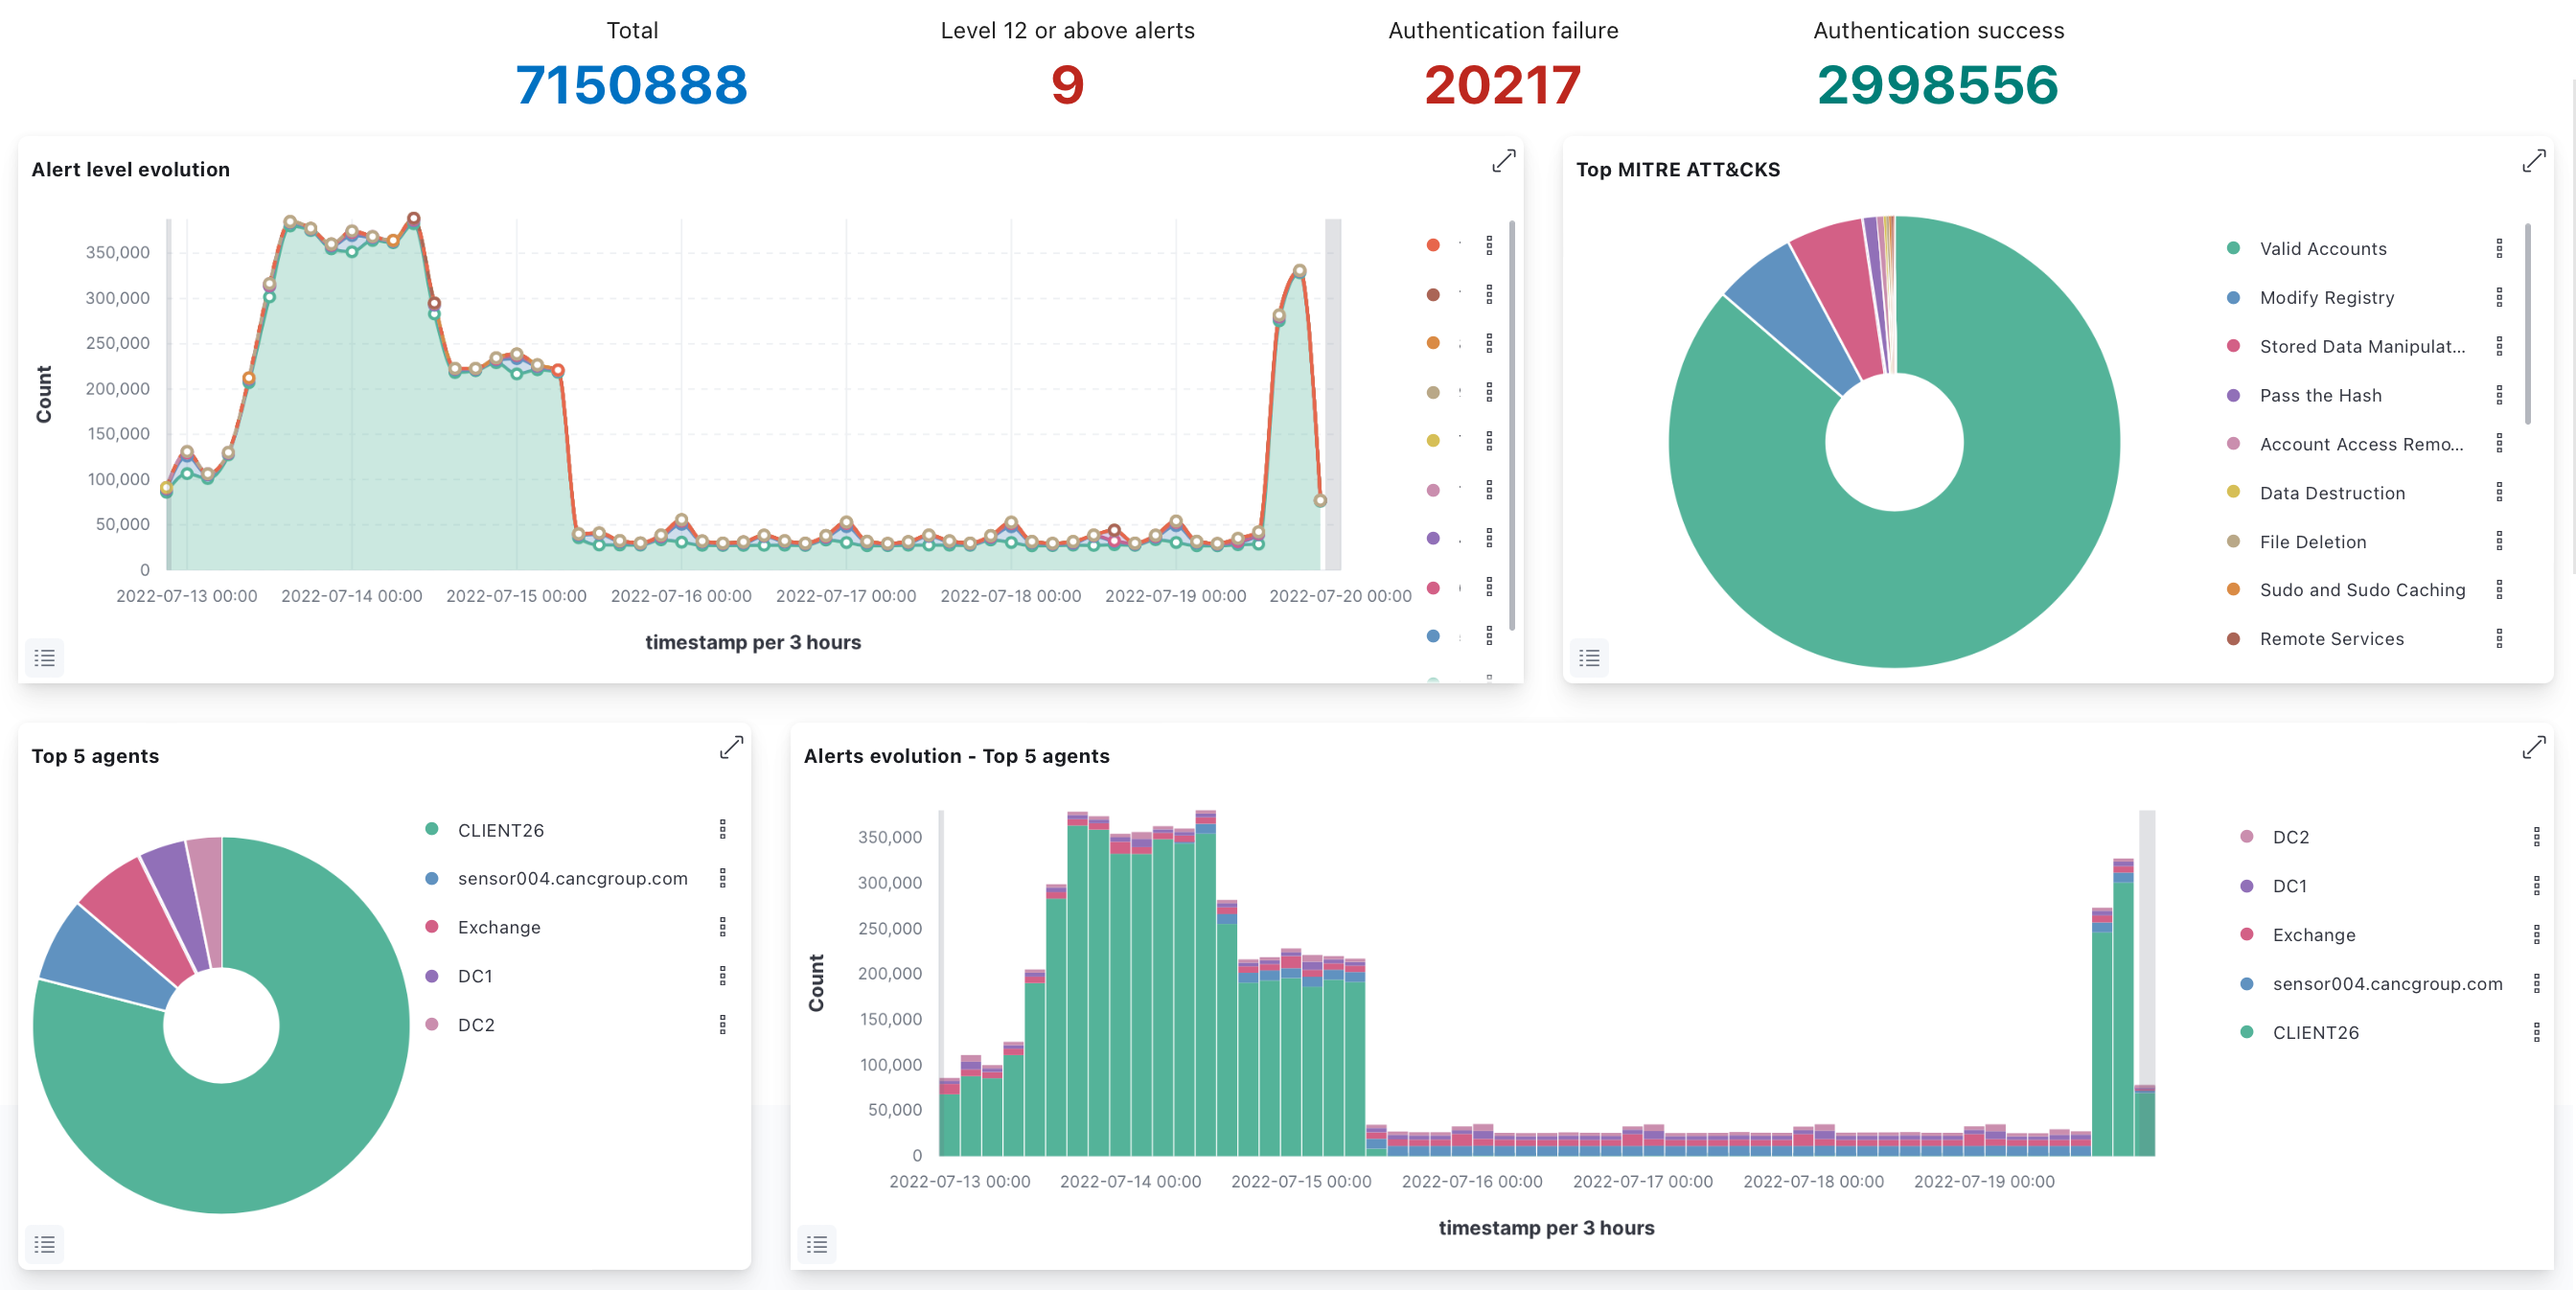The width and height of the screenshot is (2576, 1290).
Task: Open options menu for DC2 in bar chart legend
Action: click(x=2535, y=837)
